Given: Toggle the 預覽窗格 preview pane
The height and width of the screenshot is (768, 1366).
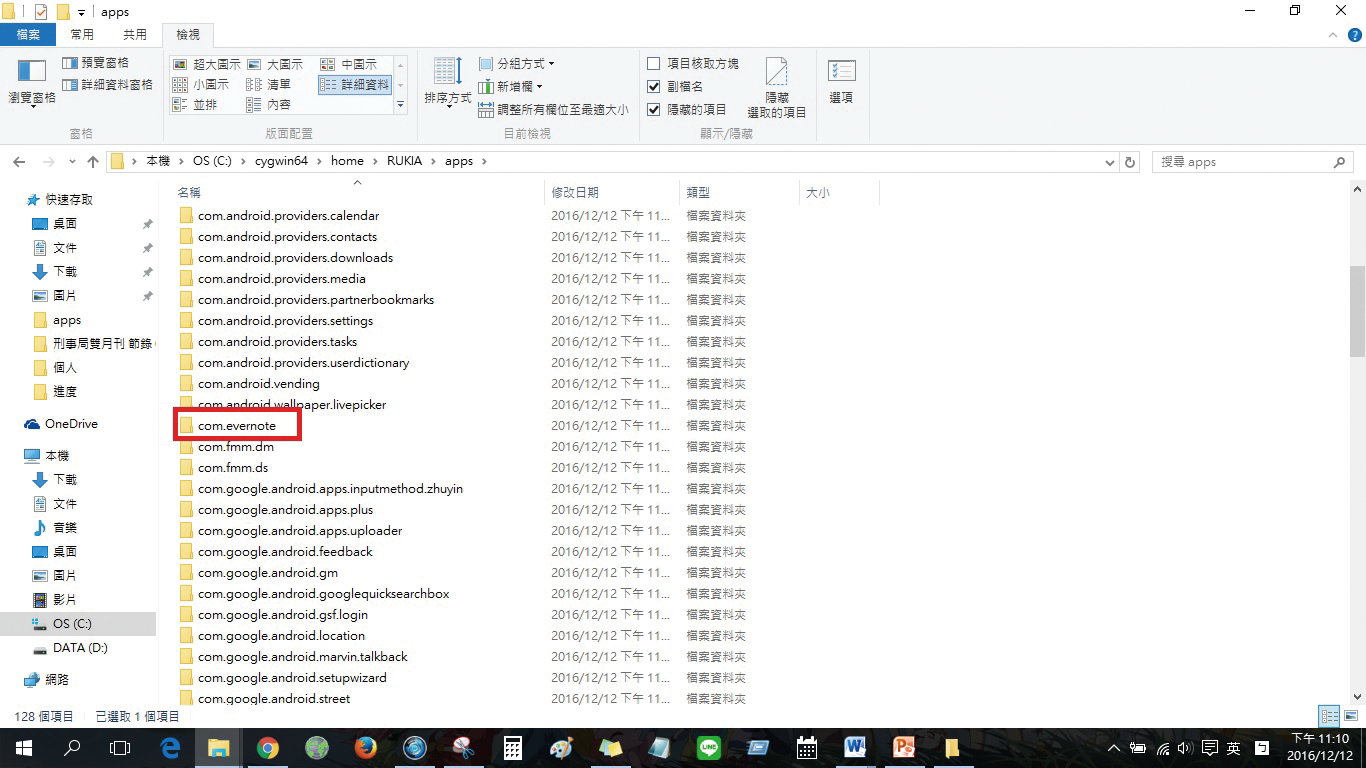Looking at the screenshot, I should tap(96, 63).
